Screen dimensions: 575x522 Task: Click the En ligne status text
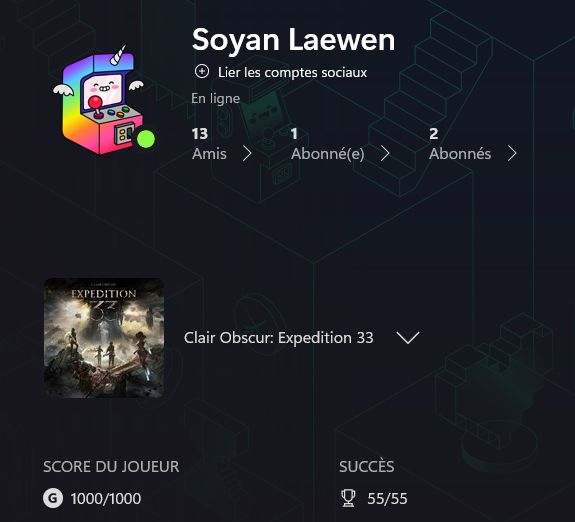216,98
